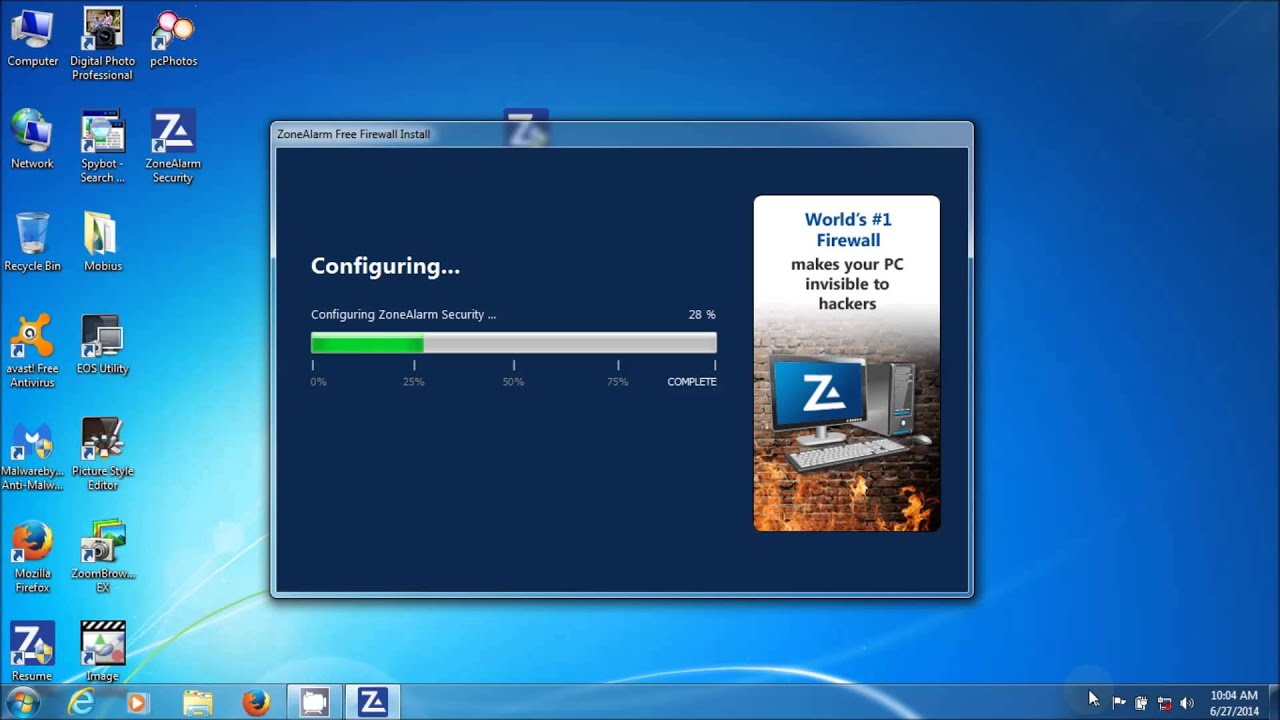The width and height of the screenshot is (1280, 720).
Task: Select the pcPhotos desktop shortcut
Action: [173, 36]
